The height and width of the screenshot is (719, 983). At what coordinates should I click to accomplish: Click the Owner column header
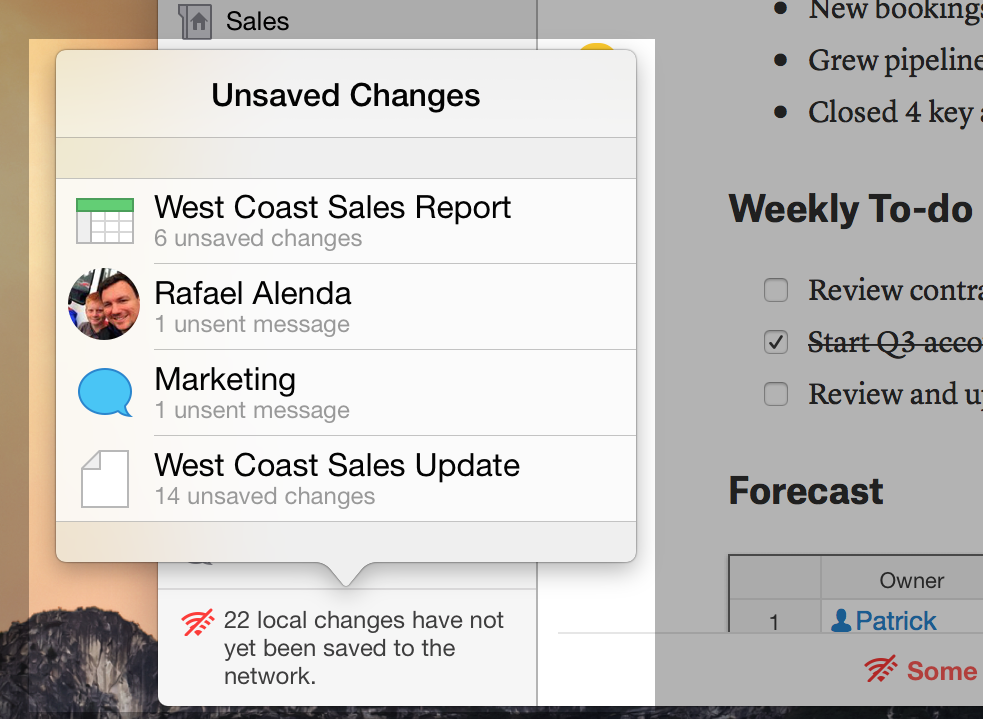click(x=911, y=580)
